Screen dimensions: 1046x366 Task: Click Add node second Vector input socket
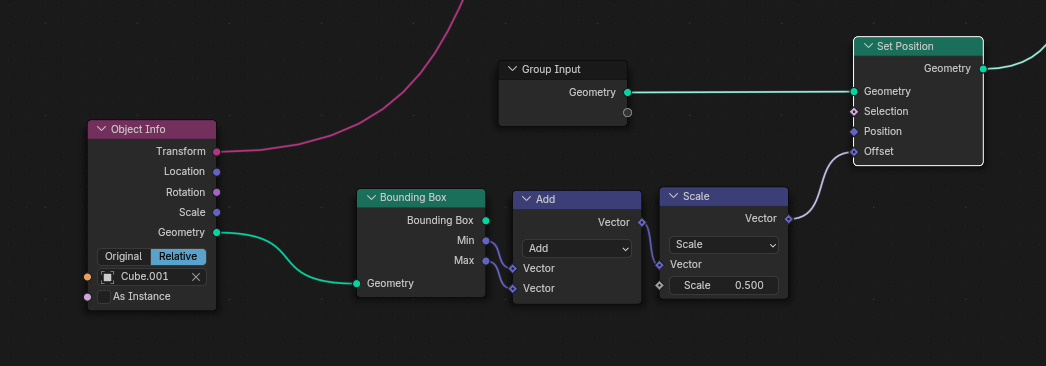click(513, 289)
